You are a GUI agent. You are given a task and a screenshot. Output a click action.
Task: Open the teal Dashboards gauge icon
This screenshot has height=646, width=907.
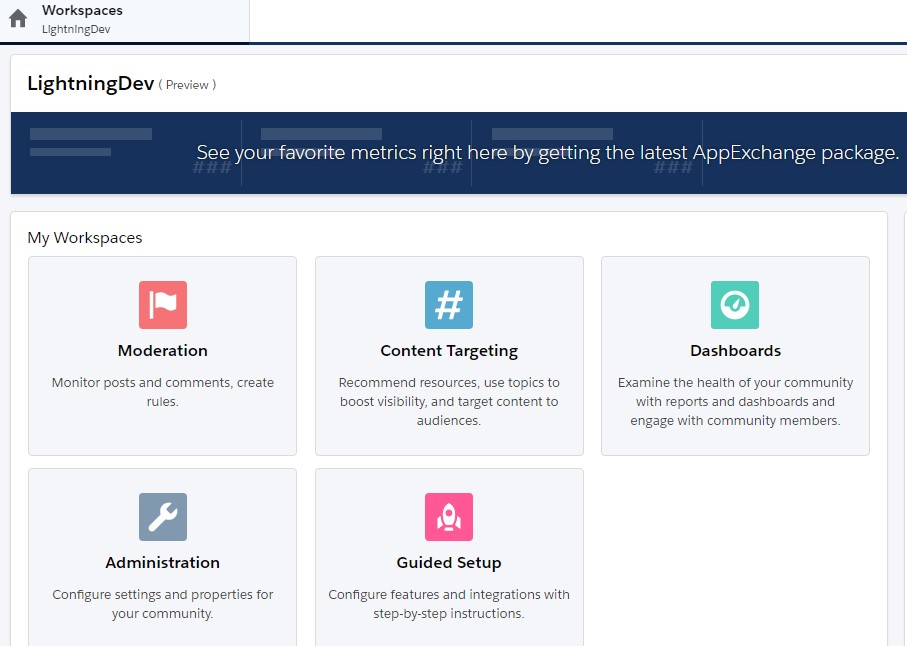735,305
